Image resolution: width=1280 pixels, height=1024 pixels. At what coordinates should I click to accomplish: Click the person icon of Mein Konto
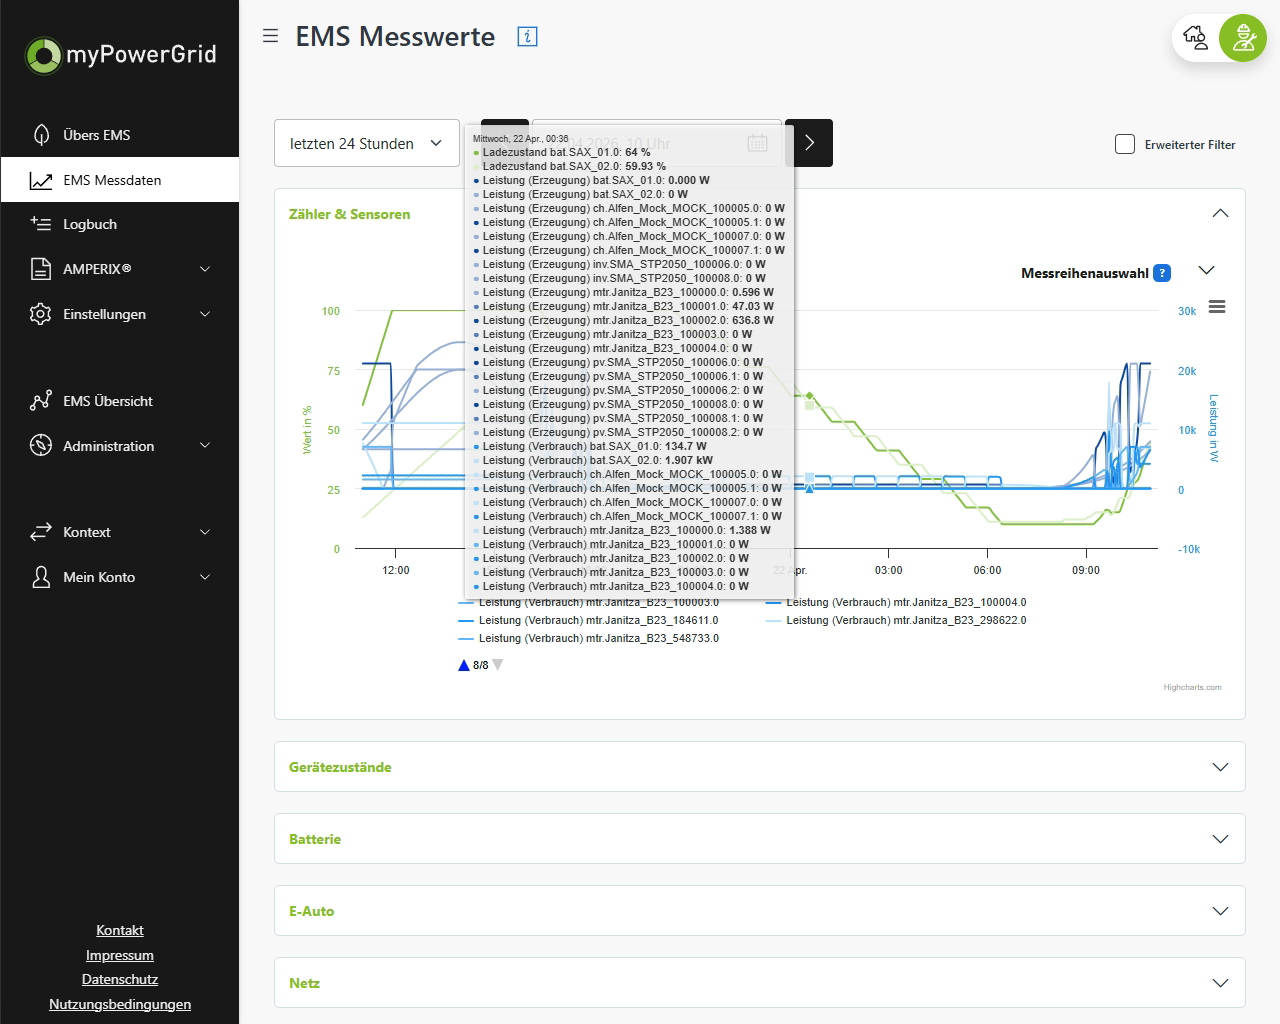pyautogui.click(x=41, y=577)
